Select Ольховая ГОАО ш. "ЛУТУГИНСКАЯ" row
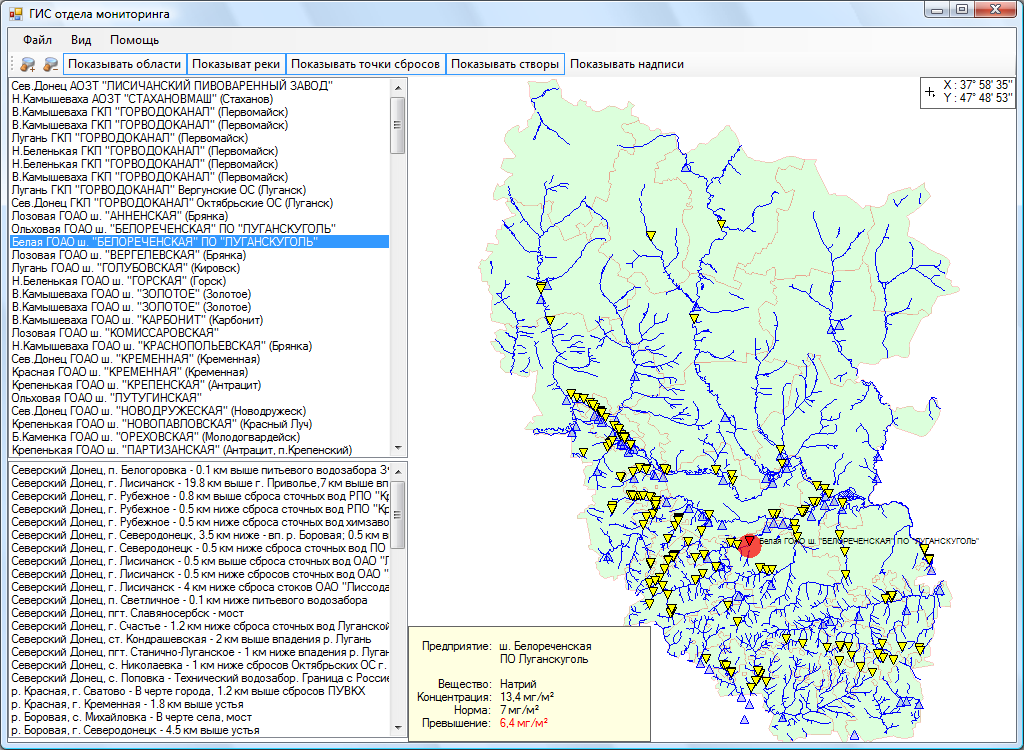1024x750 pixels. [200, 397]
